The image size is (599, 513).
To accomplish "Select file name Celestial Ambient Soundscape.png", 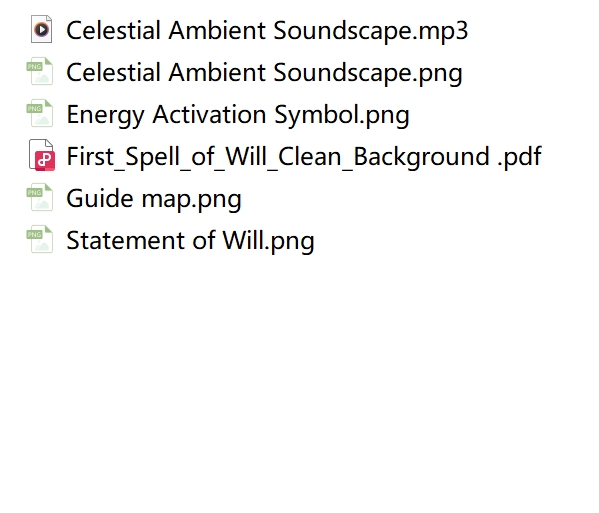I will (264, 73).
